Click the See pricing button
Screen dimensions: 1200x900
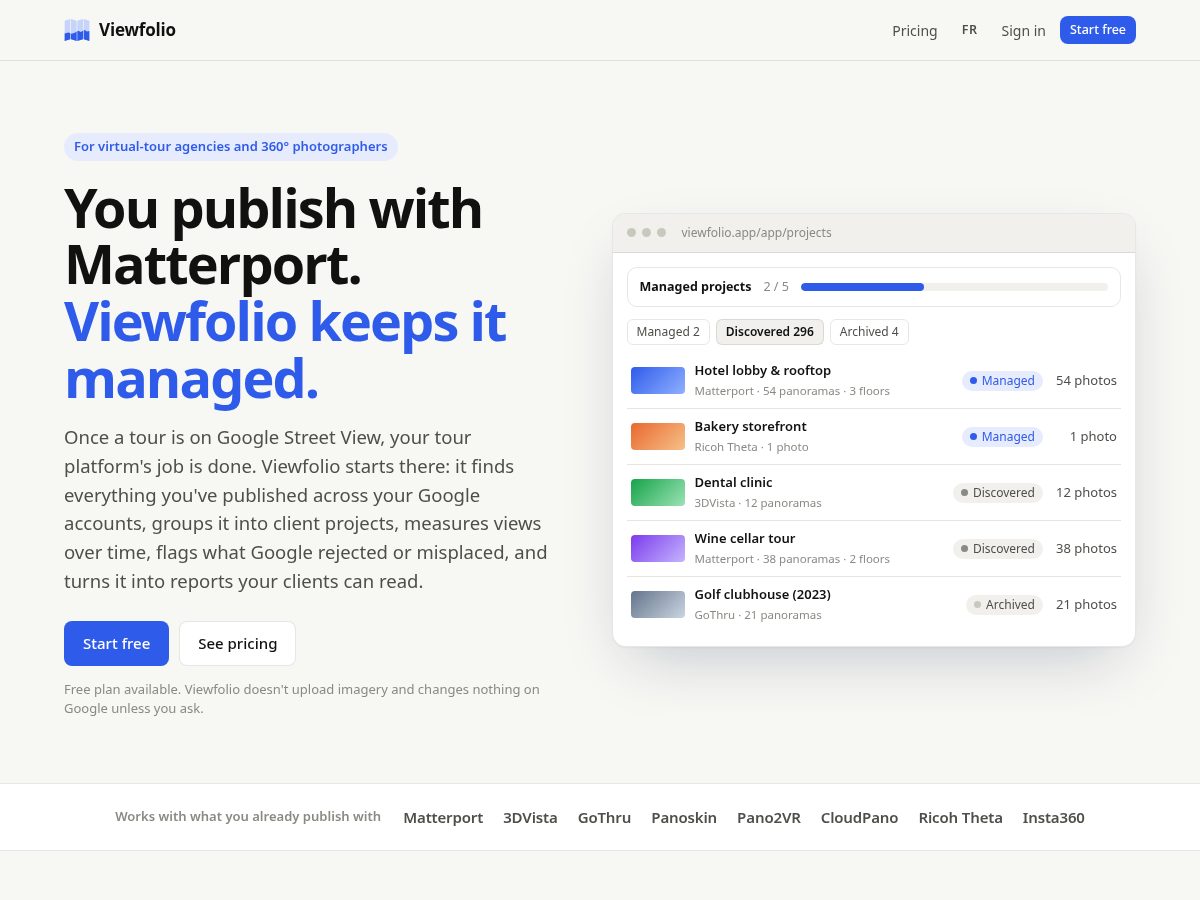pos(237,644)
